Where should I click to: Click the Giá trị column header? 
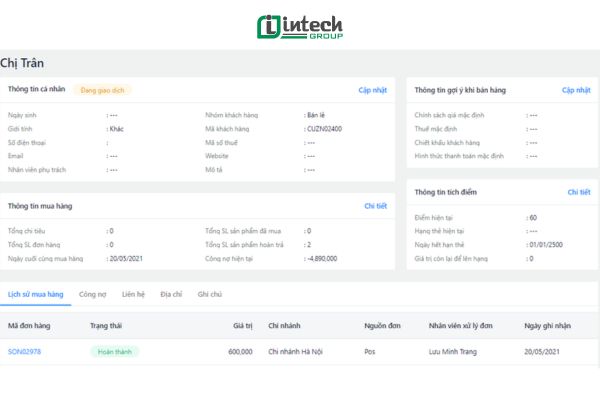242,325
